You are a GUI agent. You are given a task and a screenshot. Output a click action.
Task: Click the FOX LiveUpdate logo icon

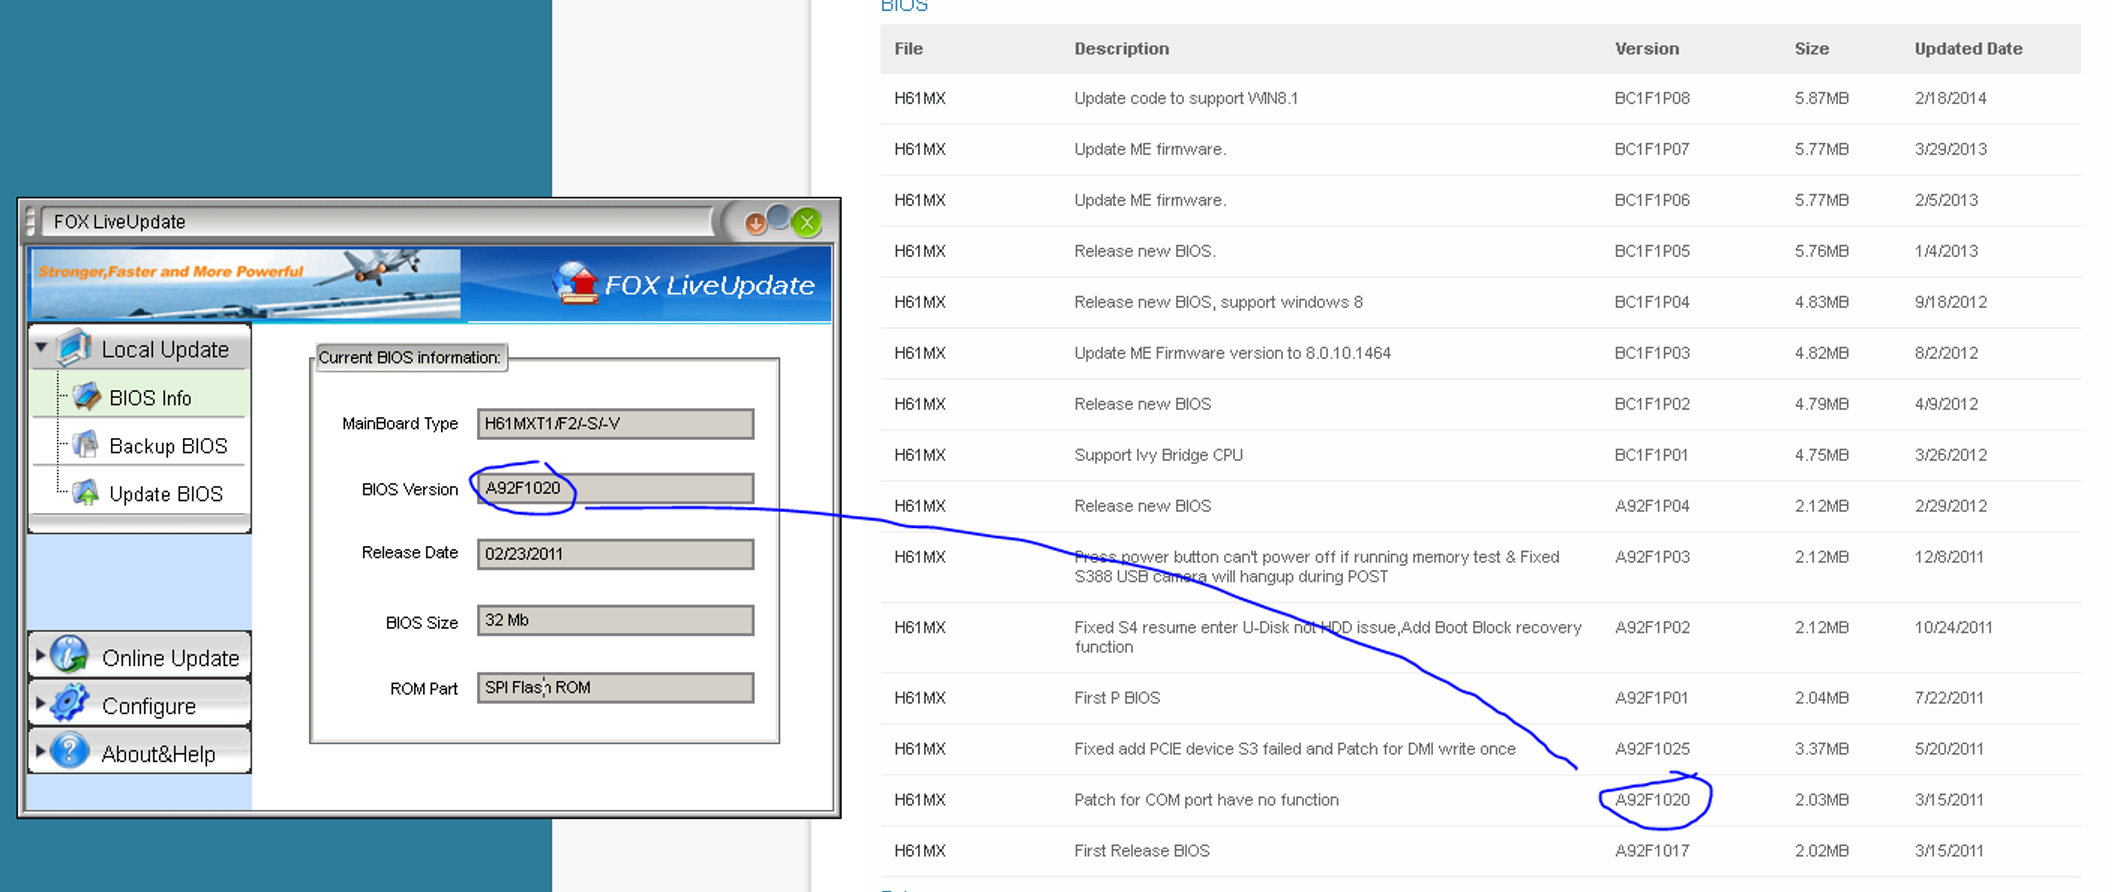575,284
